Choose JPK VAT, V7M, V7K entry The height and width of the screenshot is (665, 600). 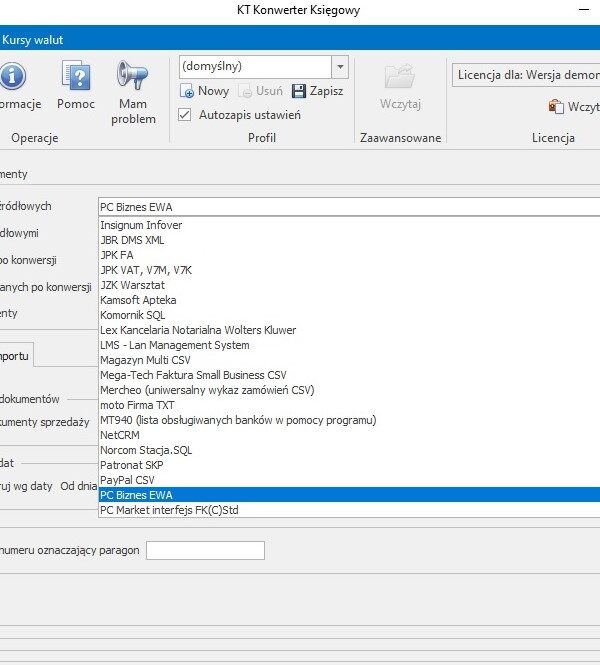coord(350,270)
